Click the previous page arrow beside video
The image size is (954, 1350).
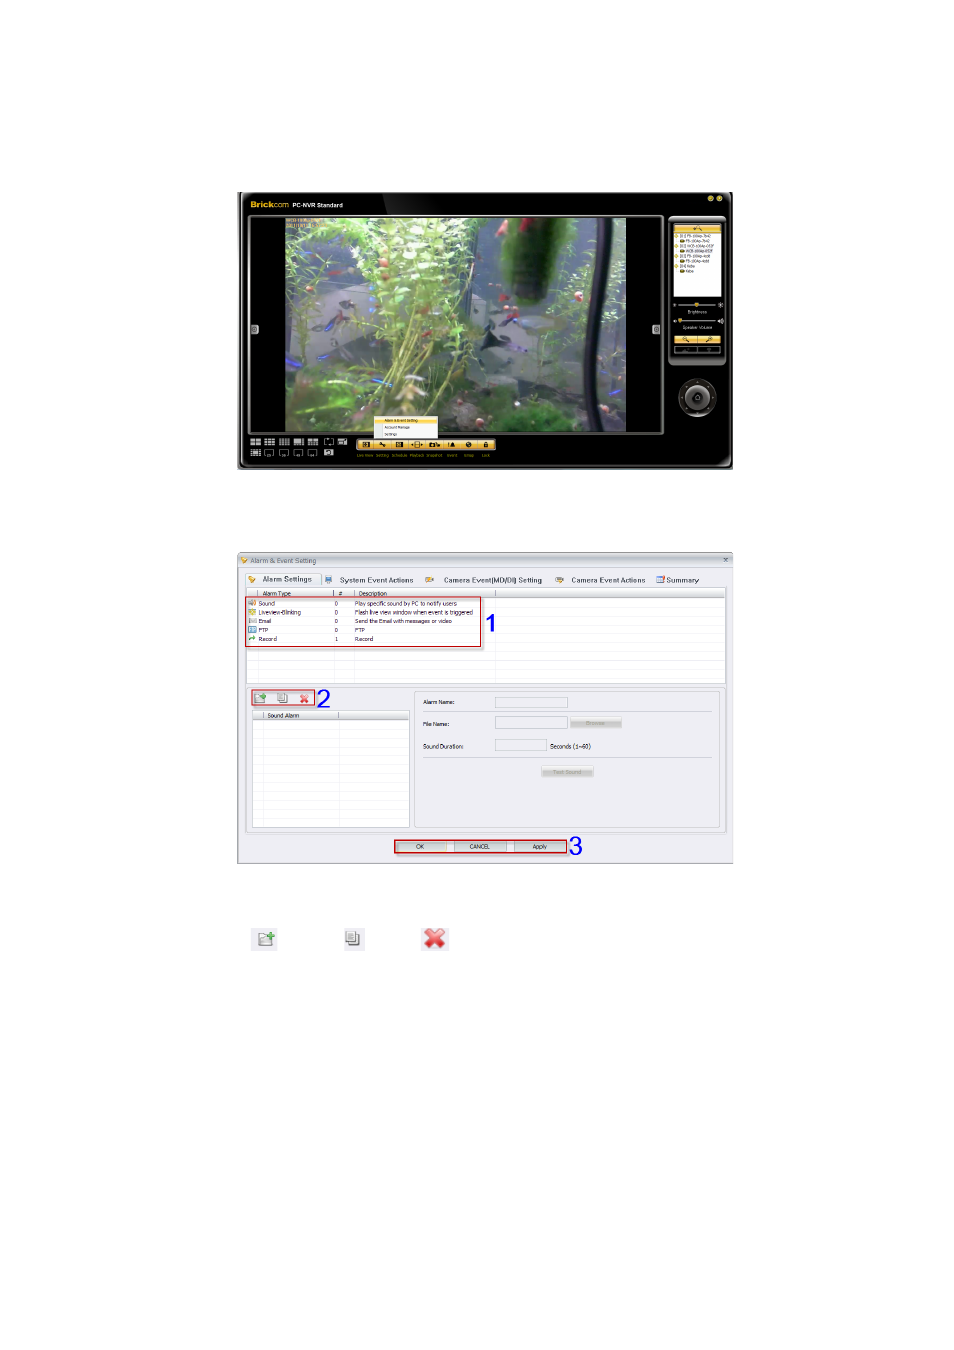coord(254,329)
